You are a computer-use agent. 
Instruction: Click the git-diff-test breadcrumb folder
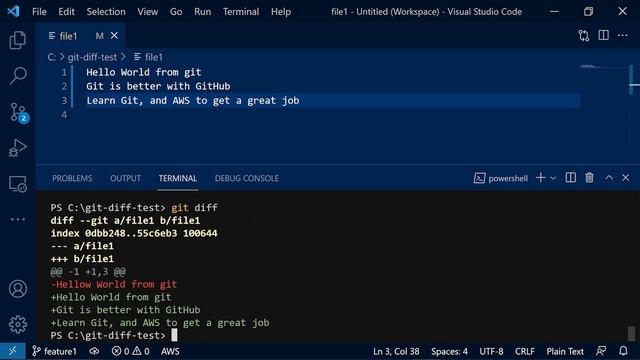tap(92, 57)
